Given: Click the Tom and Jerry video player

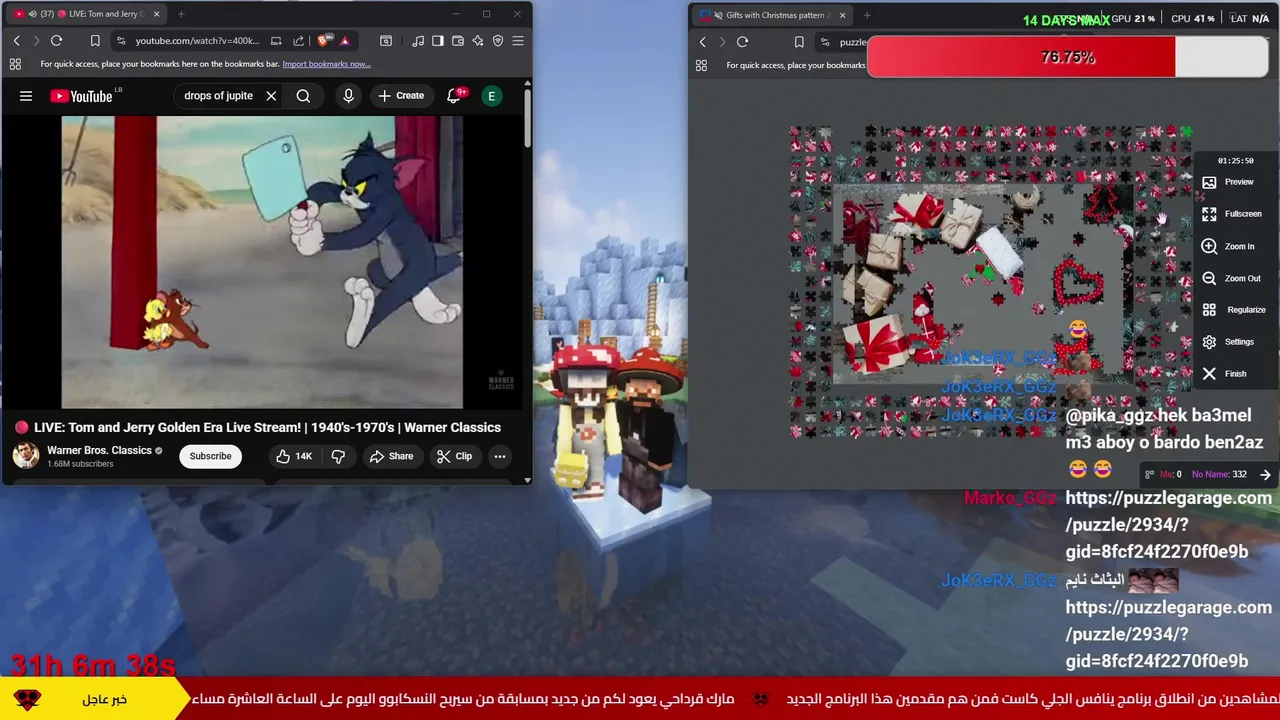Looking at the screenshot, I should coord(263,262).
